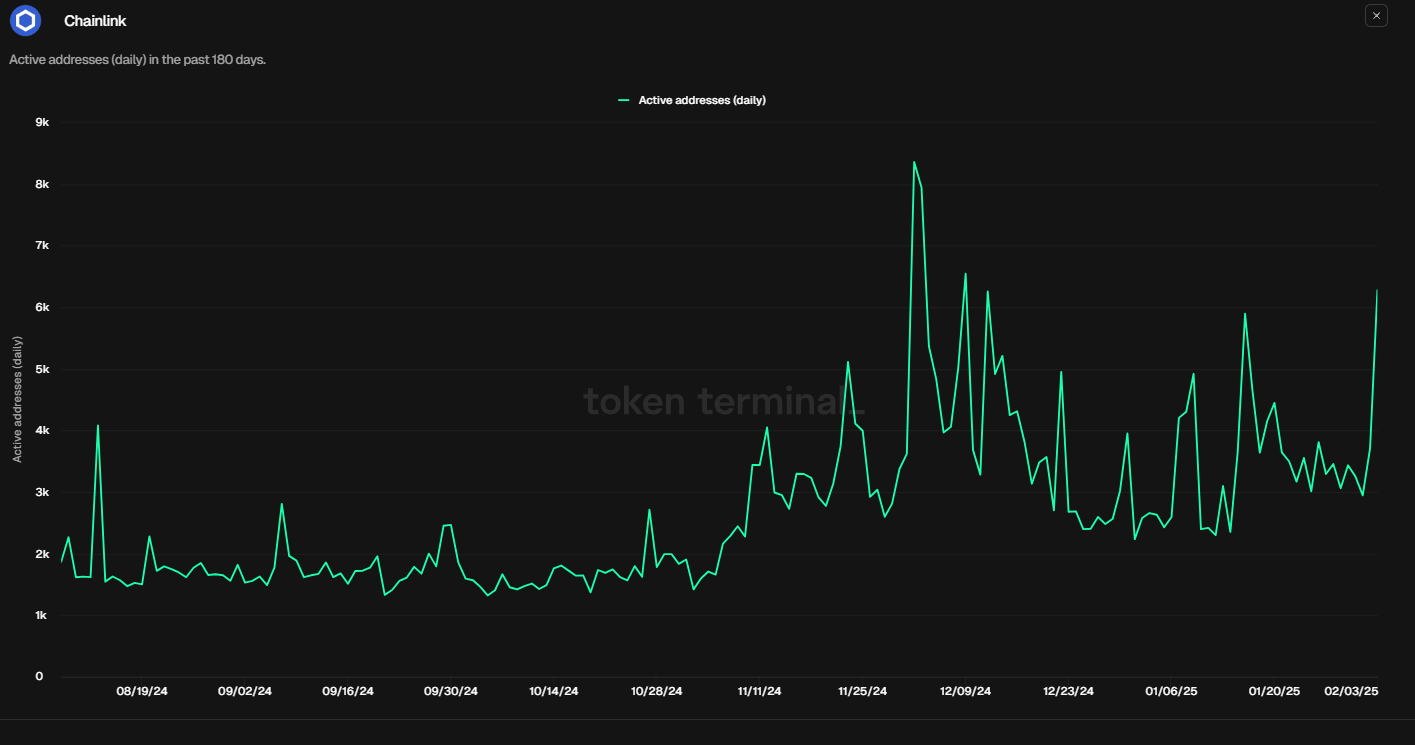The height and width of the screenshot is (745, 1415).
Task: Toggle the Active addresses (daily) legend series
Action: coord(701,100)
